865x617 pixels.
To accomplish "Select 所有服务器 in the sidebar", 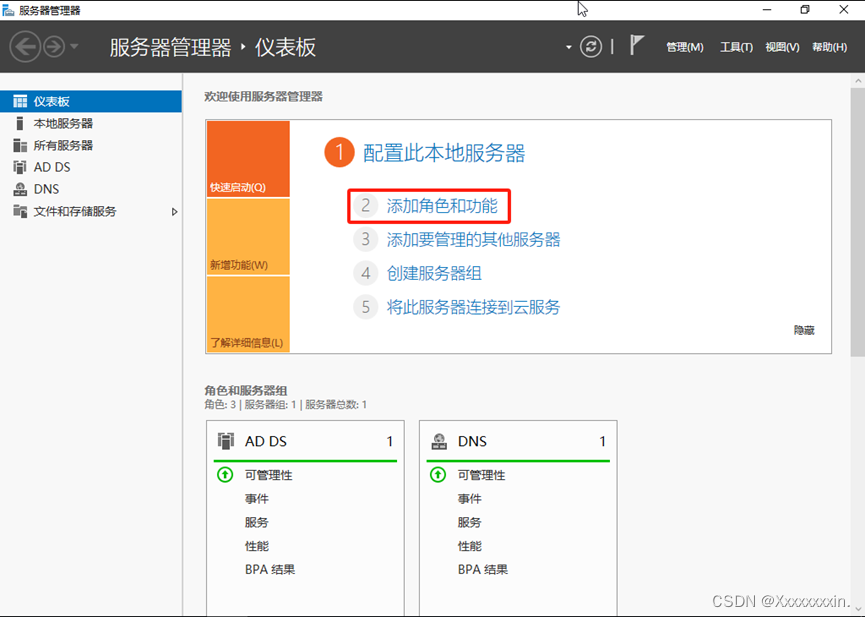I will (x=90, y=146).
